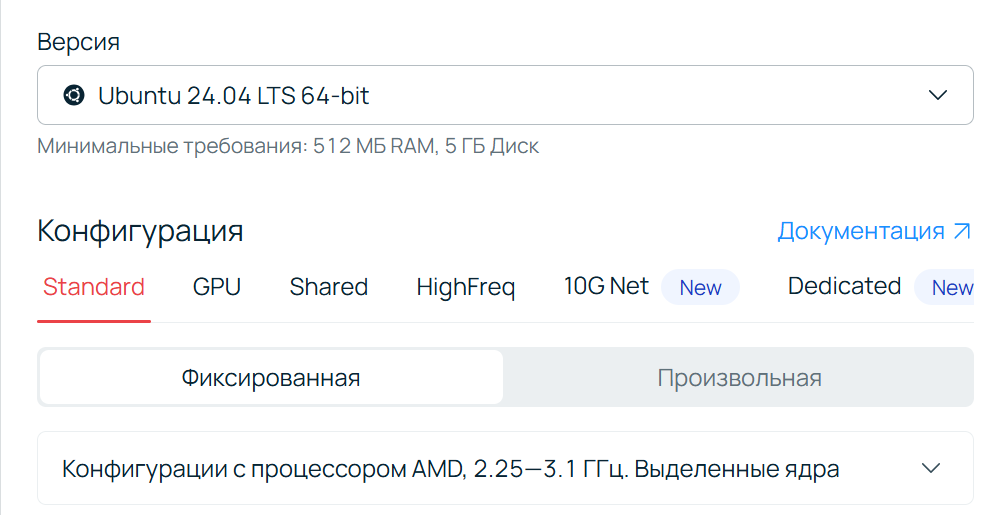Click the arrow icon next to Документация

pos(962,231)
